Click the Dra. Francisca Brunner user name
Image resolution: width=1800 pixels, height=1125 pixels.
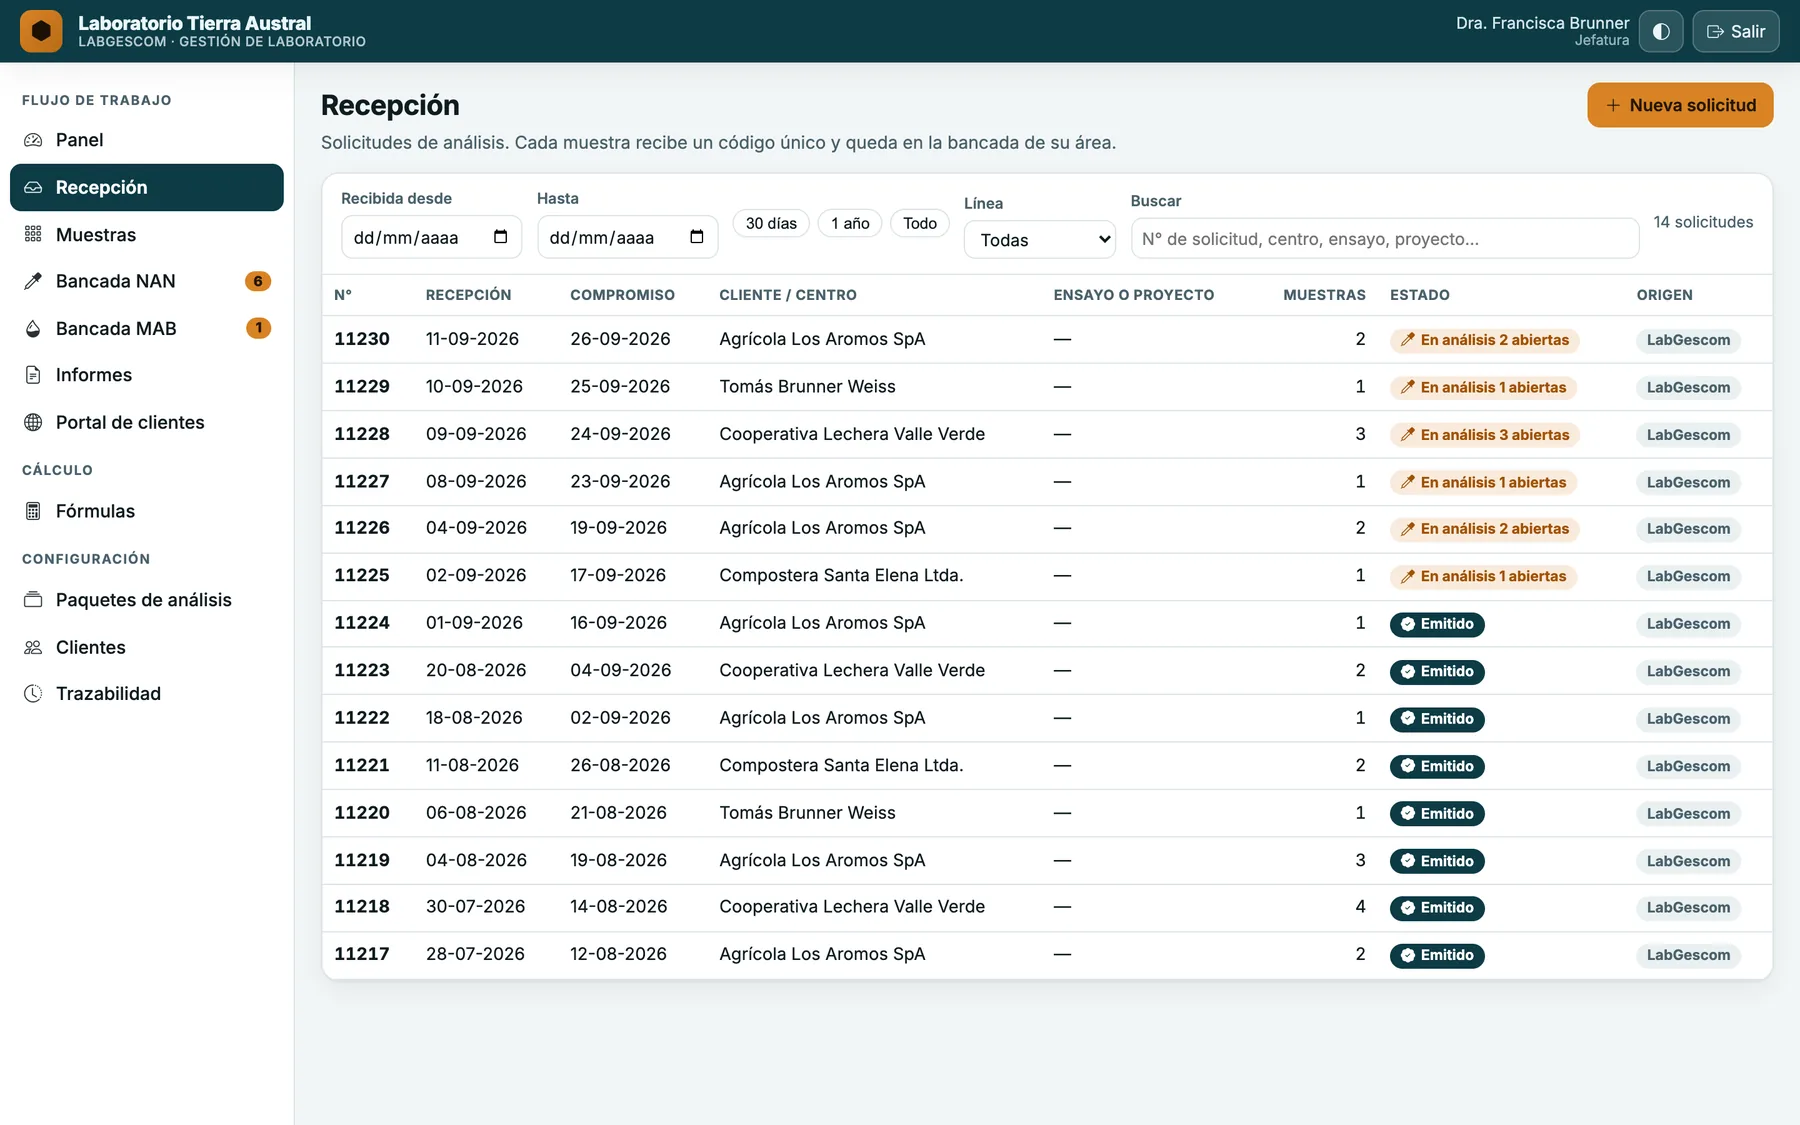coord(1542,23)
